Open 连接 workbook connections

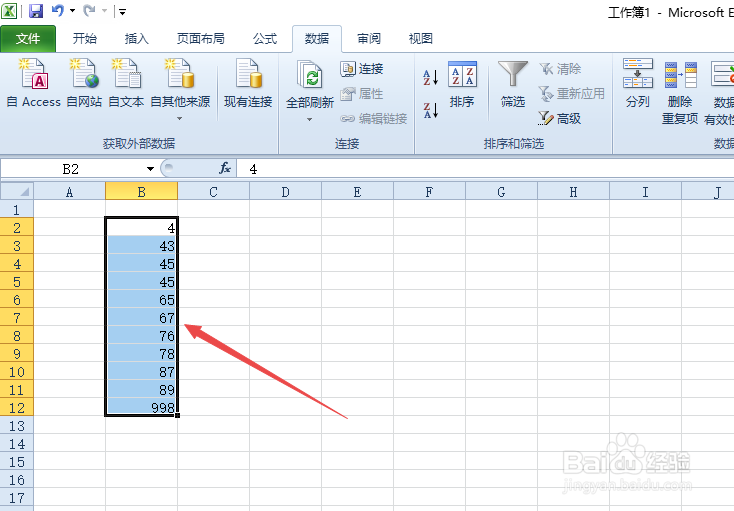(x=362, y=69)
